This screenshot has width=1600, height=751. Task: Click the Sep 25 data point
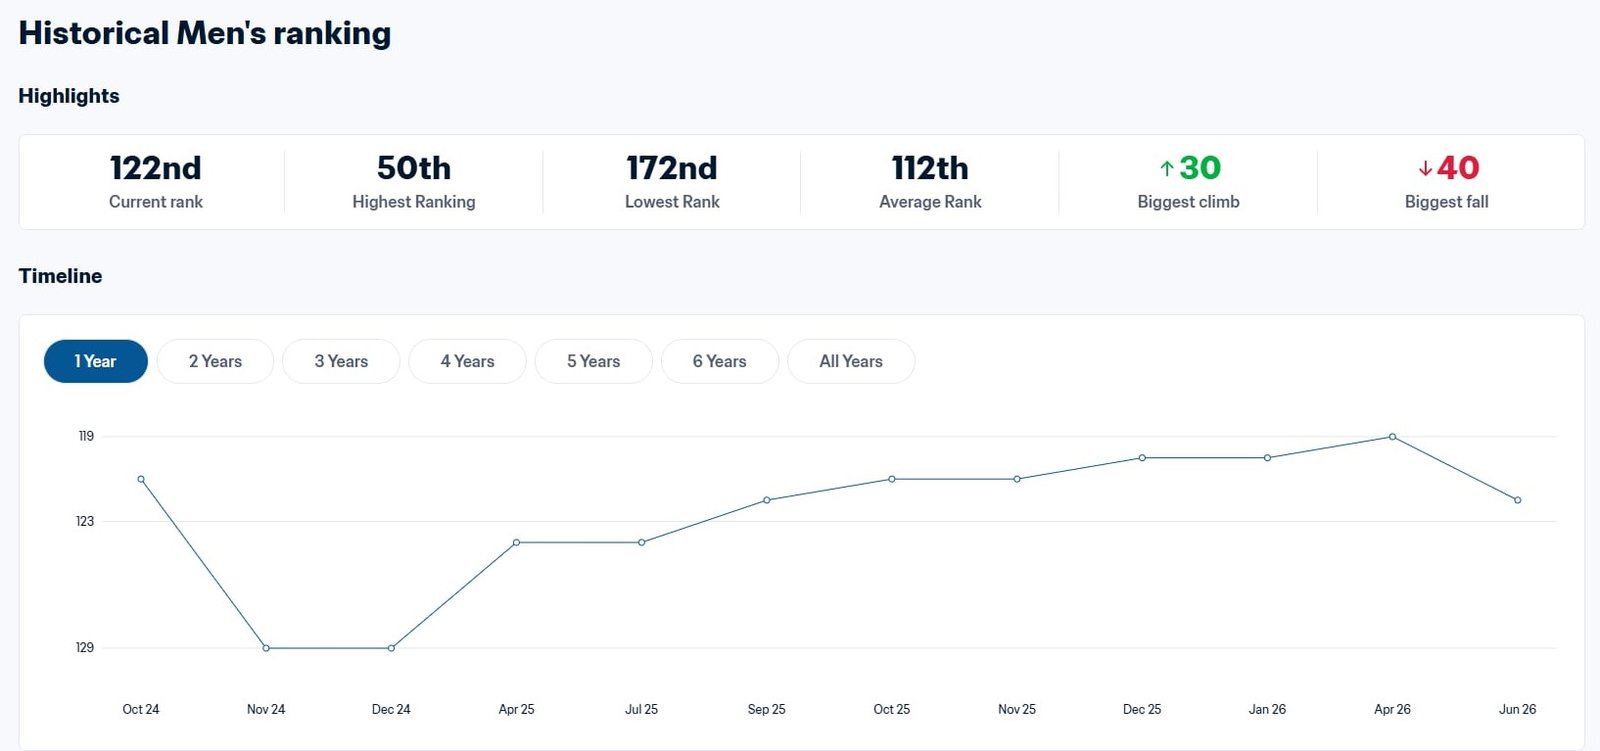[767, 500]
